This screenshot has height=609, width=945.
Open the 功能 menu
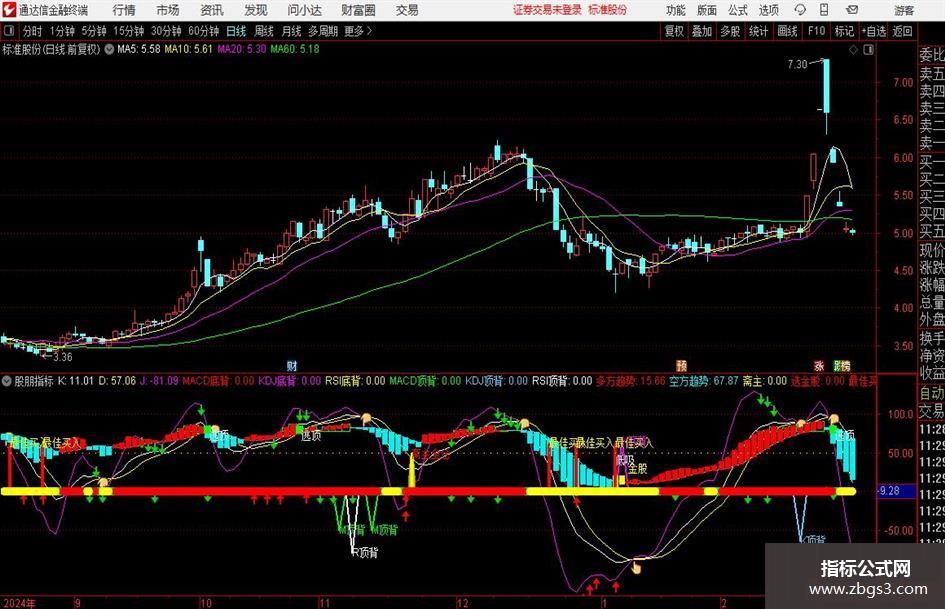pyautogui.click(x=676, y=10)
